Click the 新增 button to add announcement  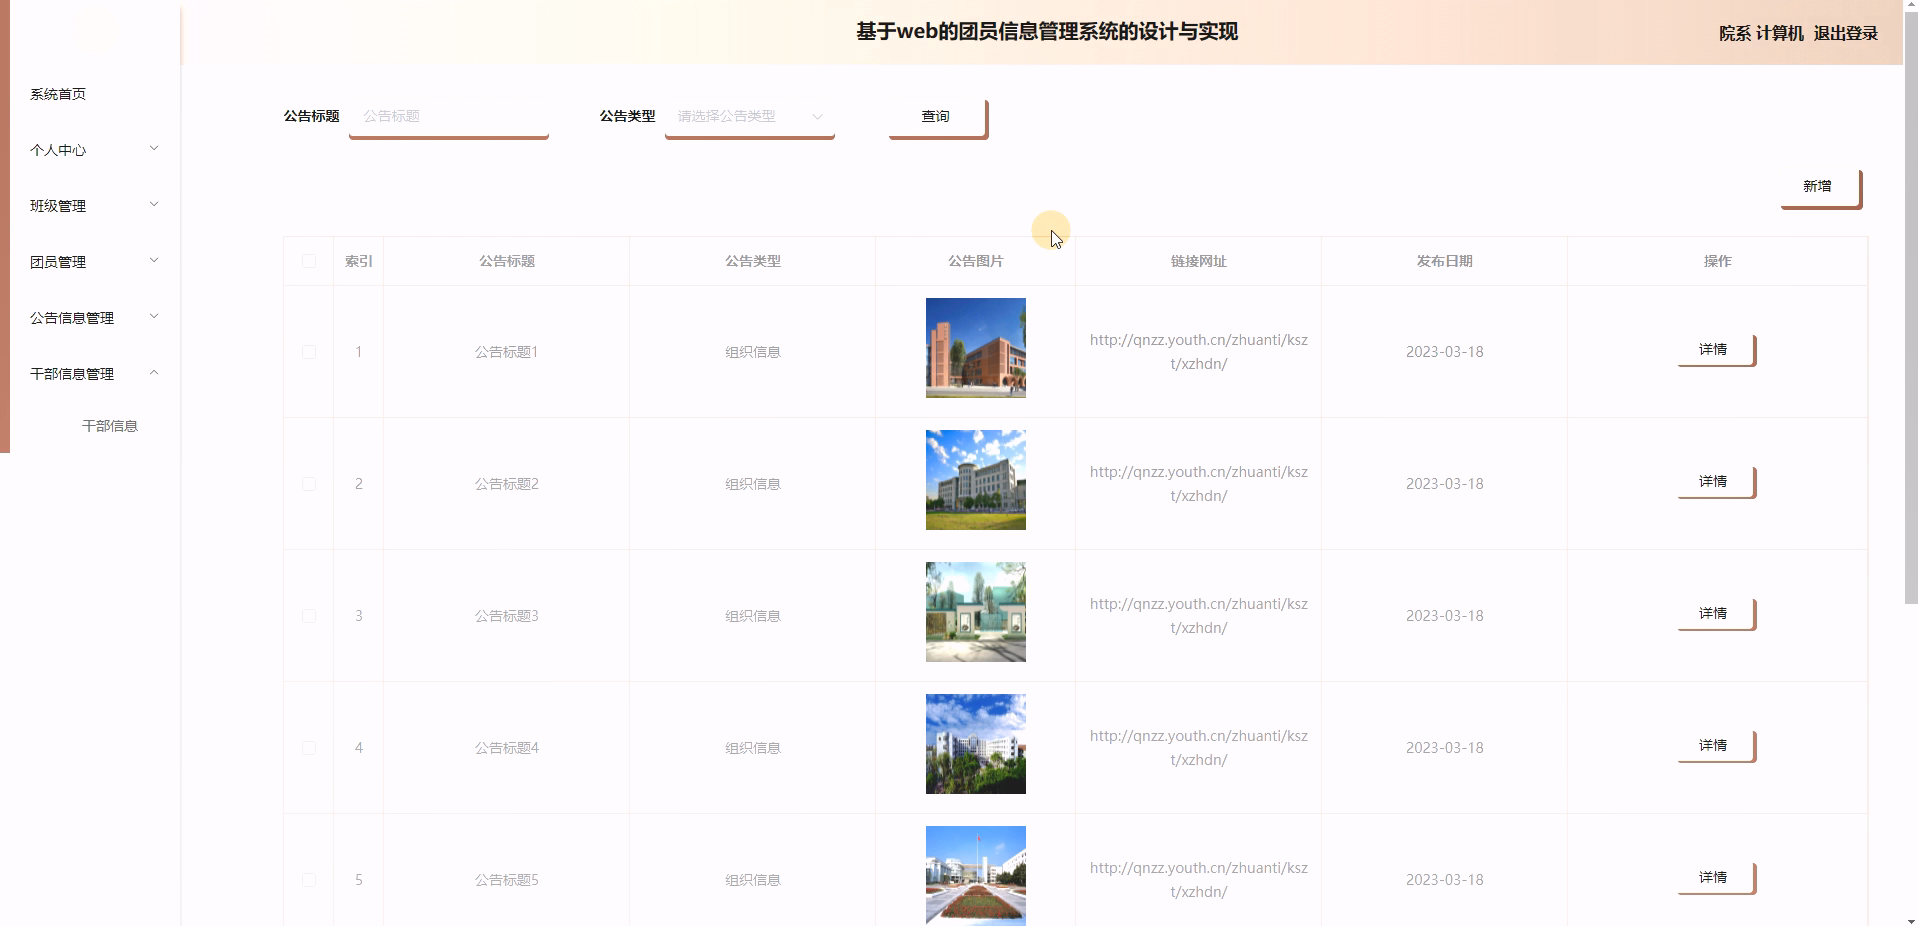pyautogui.click(x=1817, y=186)
